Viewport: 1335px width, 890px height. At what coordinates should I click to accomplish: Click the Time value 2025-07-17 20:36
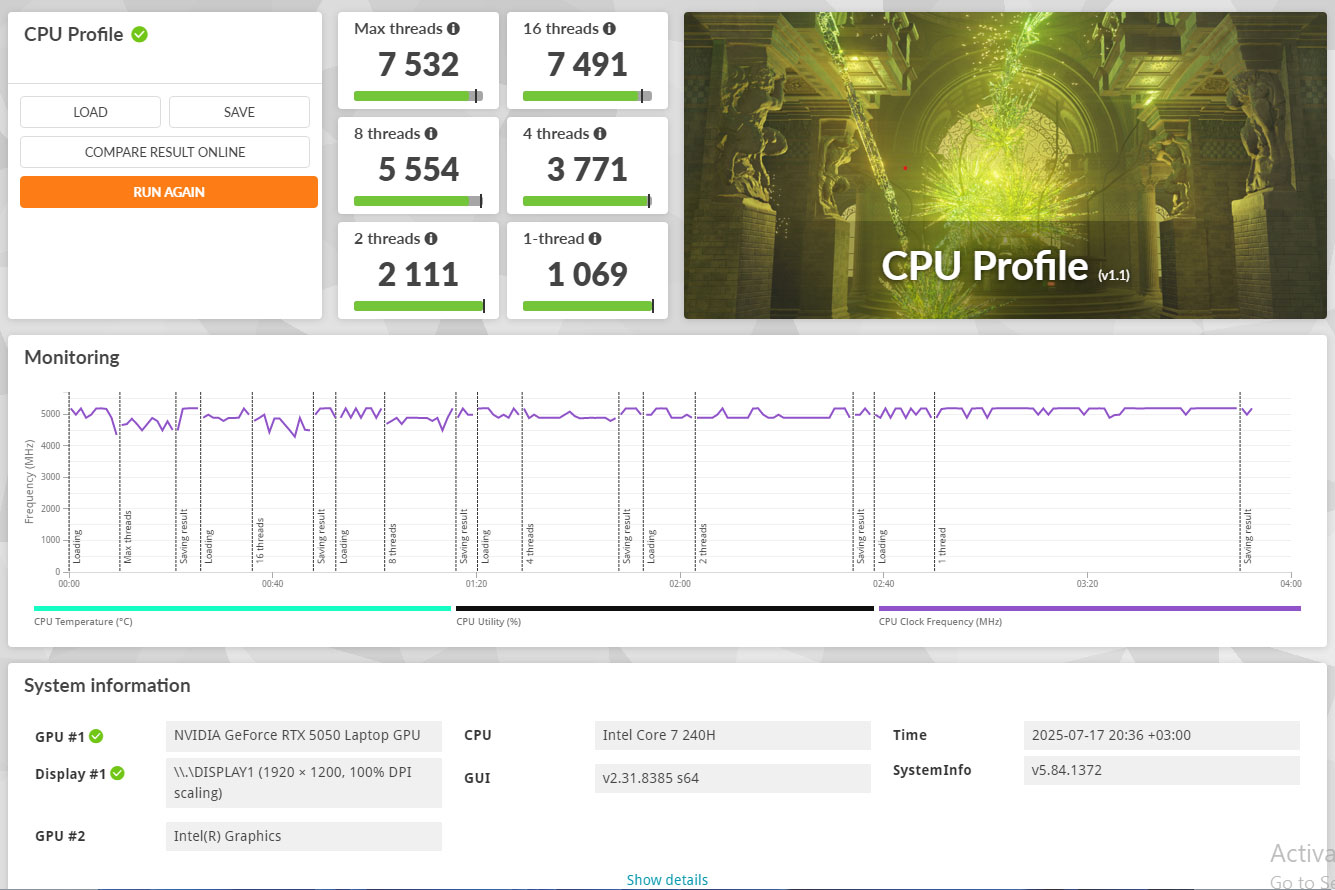pyautogui.click(x=1162, y=736)
